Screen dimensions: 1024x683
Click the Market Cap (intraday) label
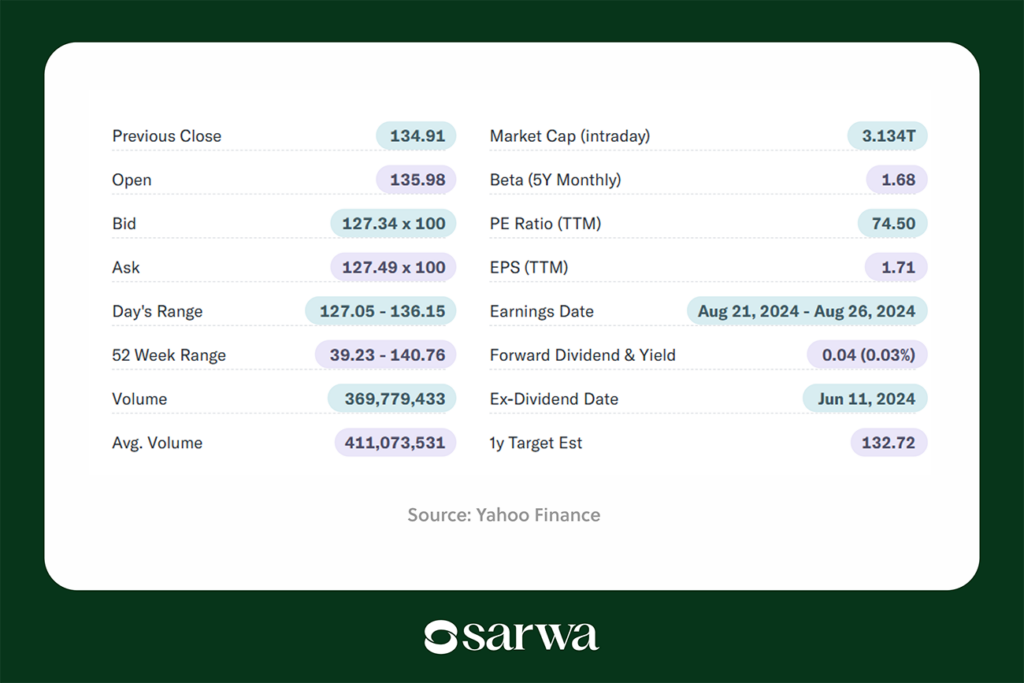point(569,136)
